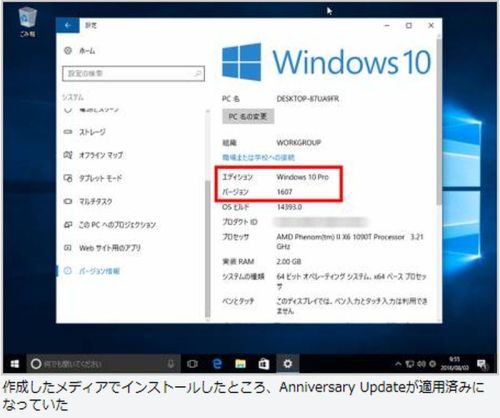Viewport: 500px width, 418px height.
Task: Click the Storage drive icon
Action: pyautogui.click(x=68, y=132)
